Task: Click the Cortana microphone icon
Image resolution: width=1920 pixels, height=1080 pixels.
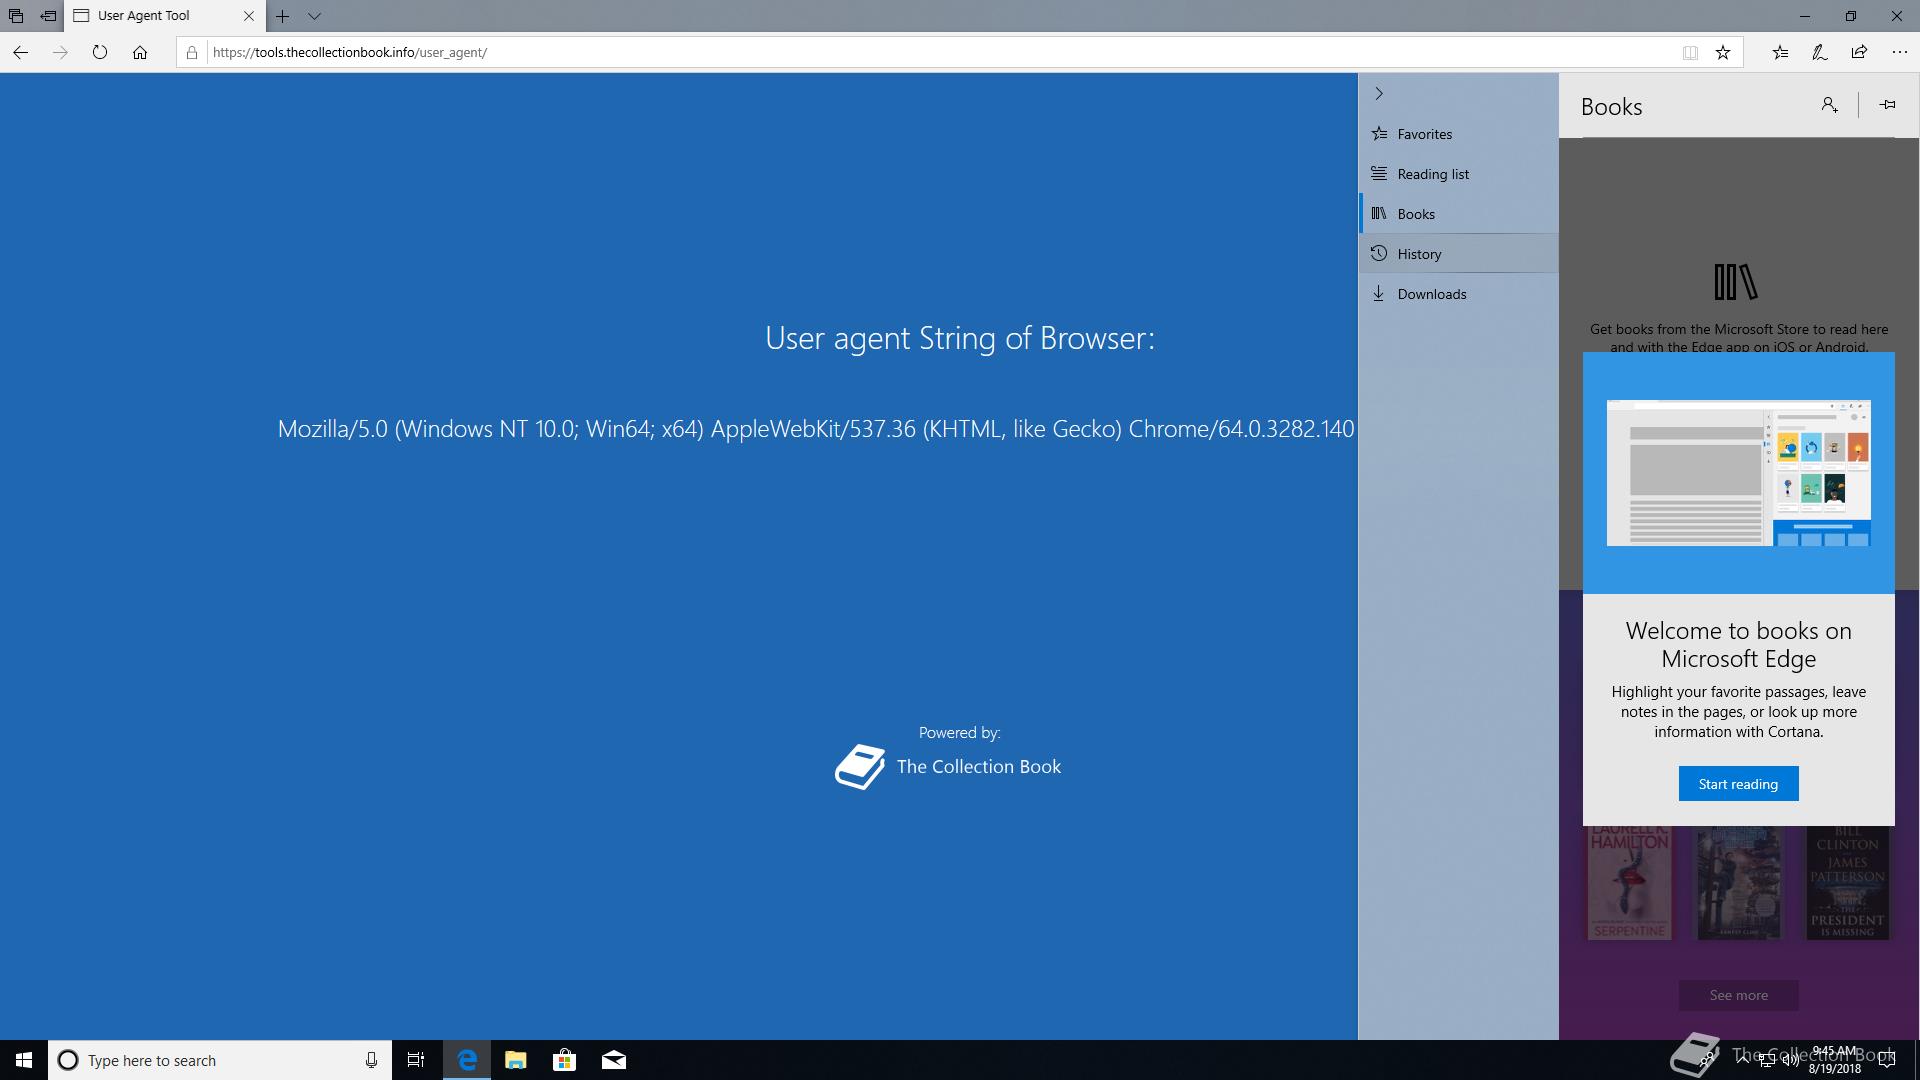Action: click(371, 1060)
